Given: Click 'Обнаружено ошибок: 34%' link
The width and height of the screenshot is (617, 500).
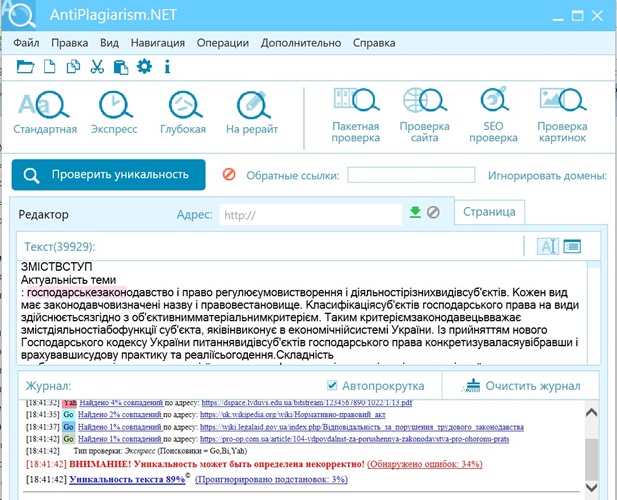Looking at the screenshot, I should [x=425, y=464].
